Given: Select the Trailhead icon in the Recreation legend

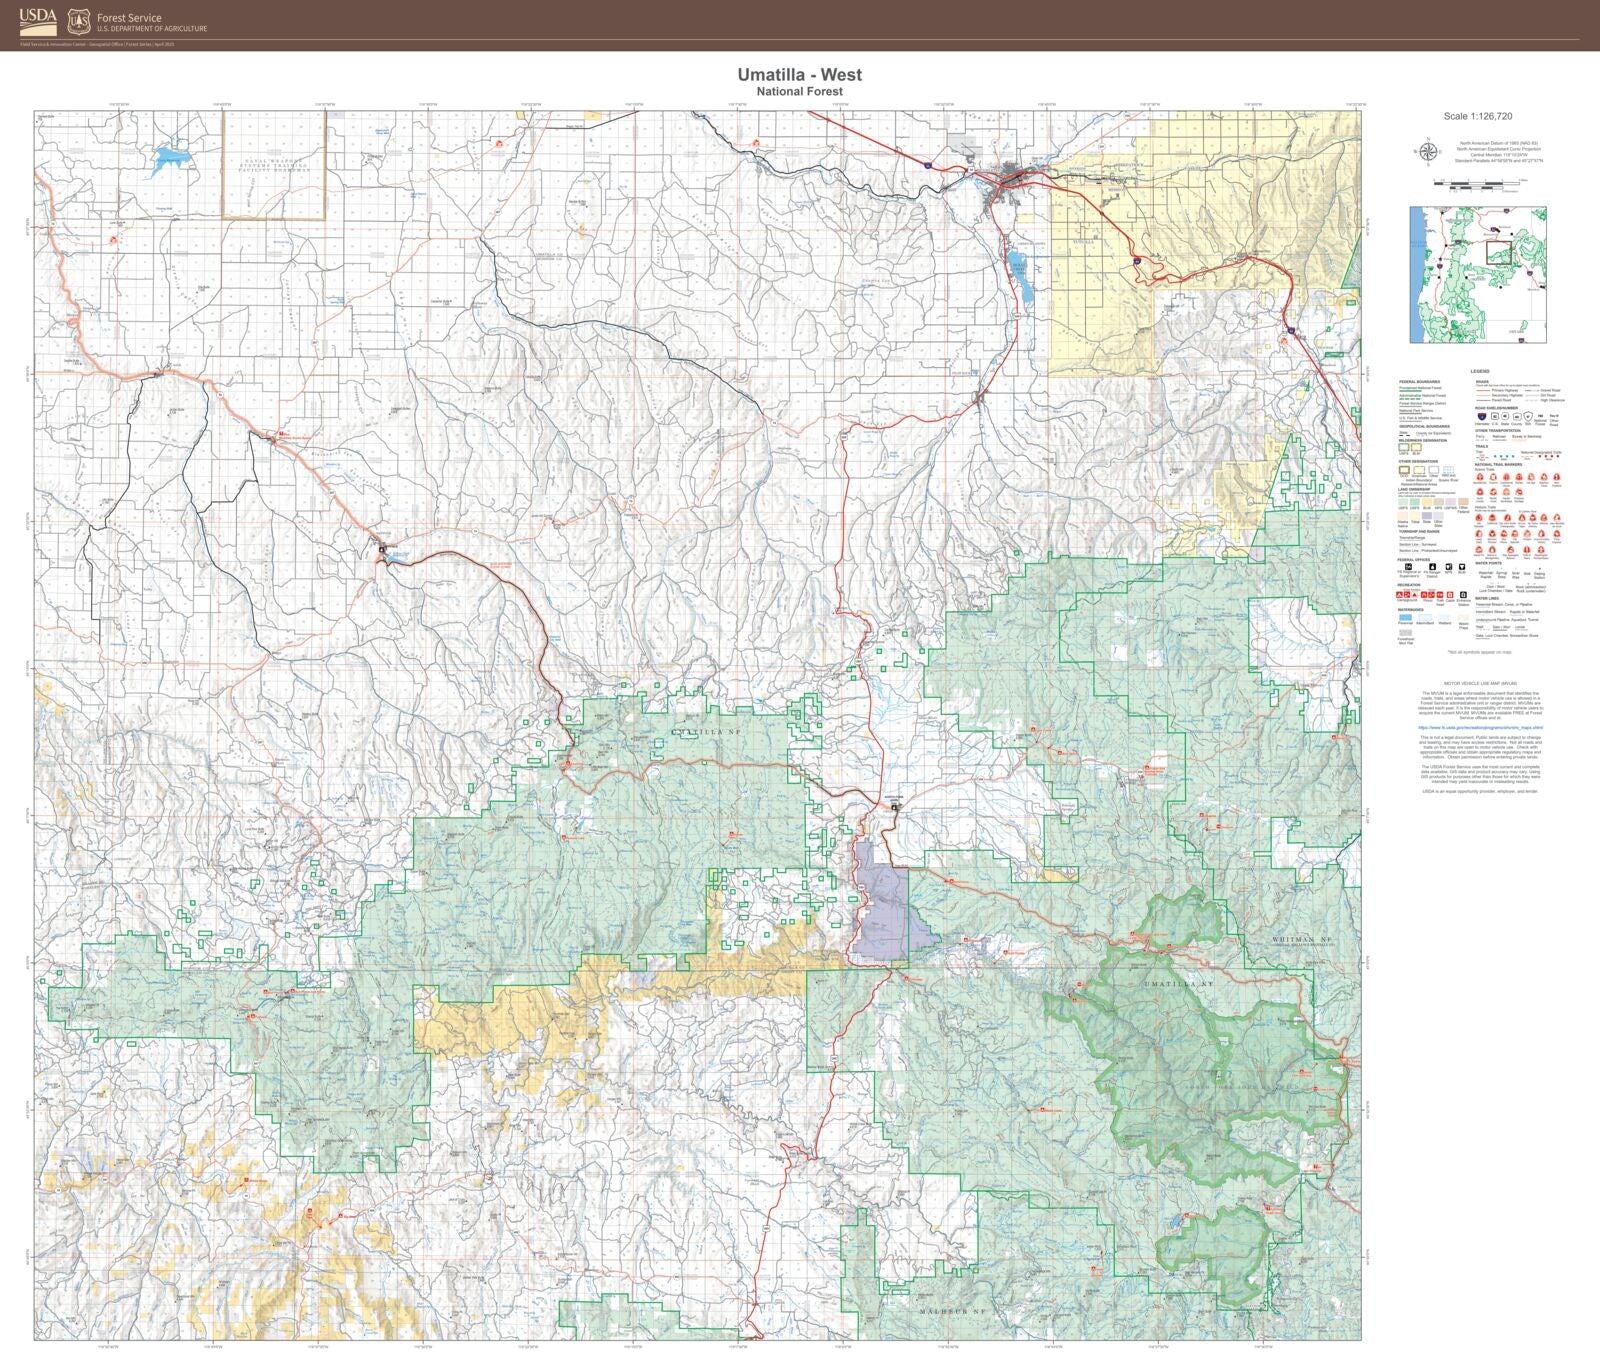Looking at the screenshot, I should 1439,594.
